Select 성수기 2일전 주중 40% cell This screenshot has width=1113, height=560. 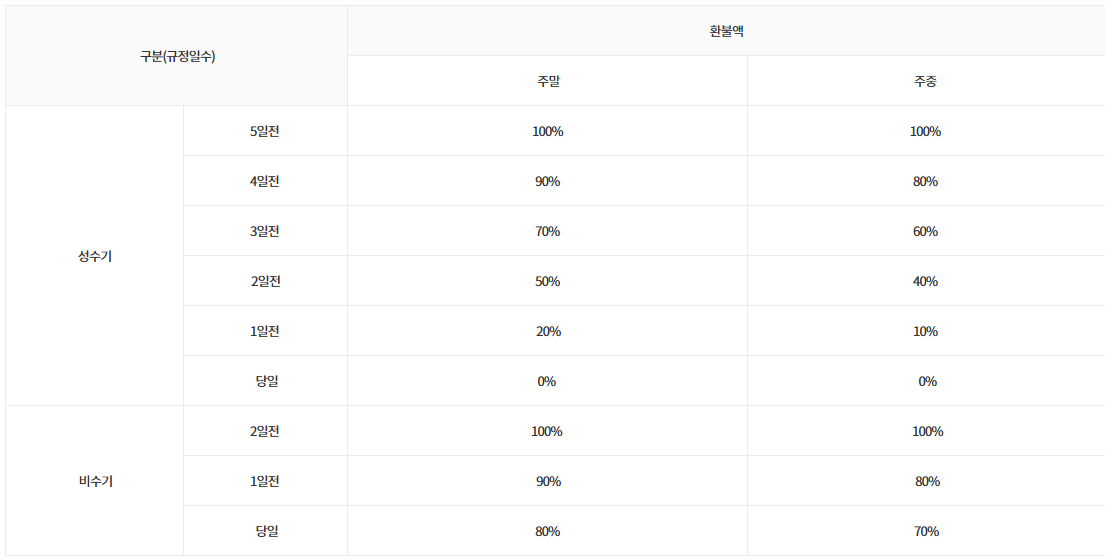925,281
